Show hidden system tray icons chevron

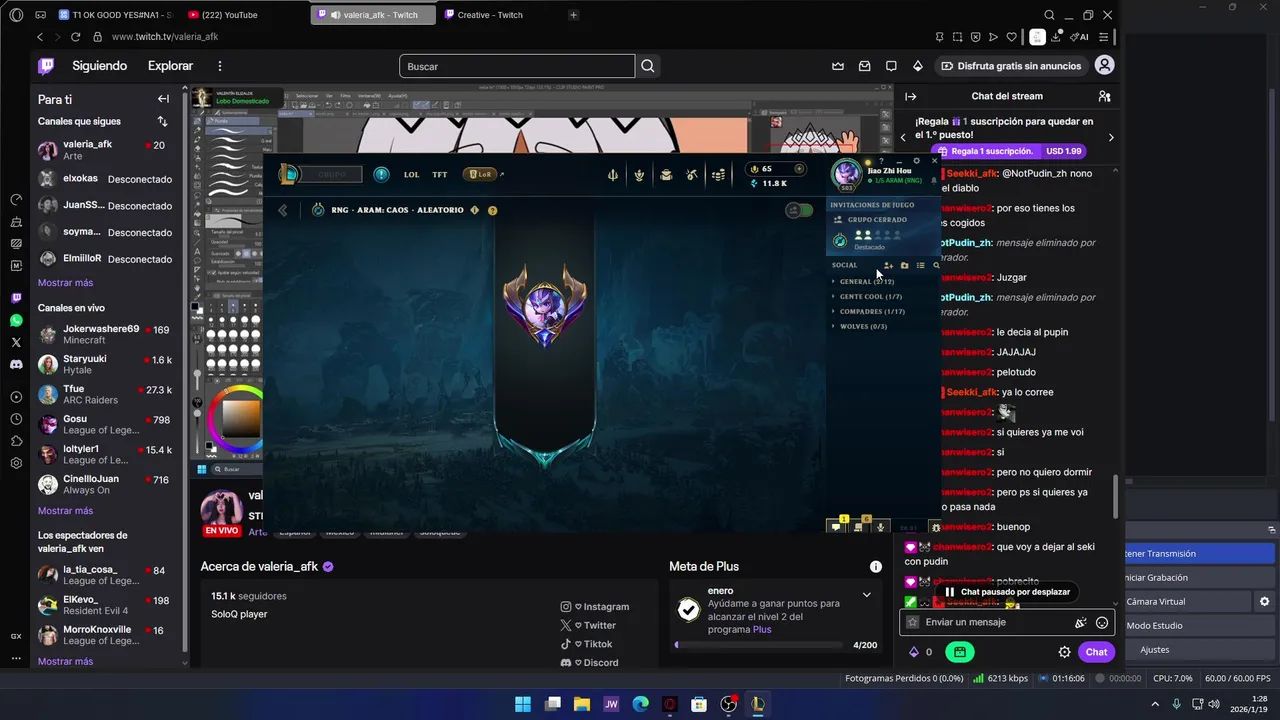1154,704
